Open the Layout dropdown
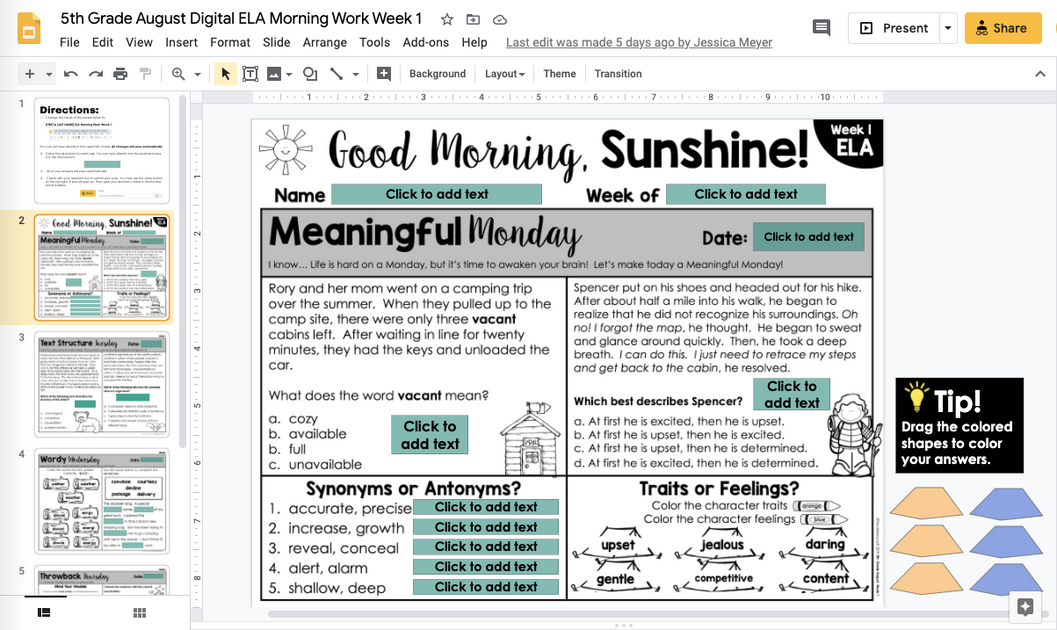The image size is (1057, 630). 504,73
